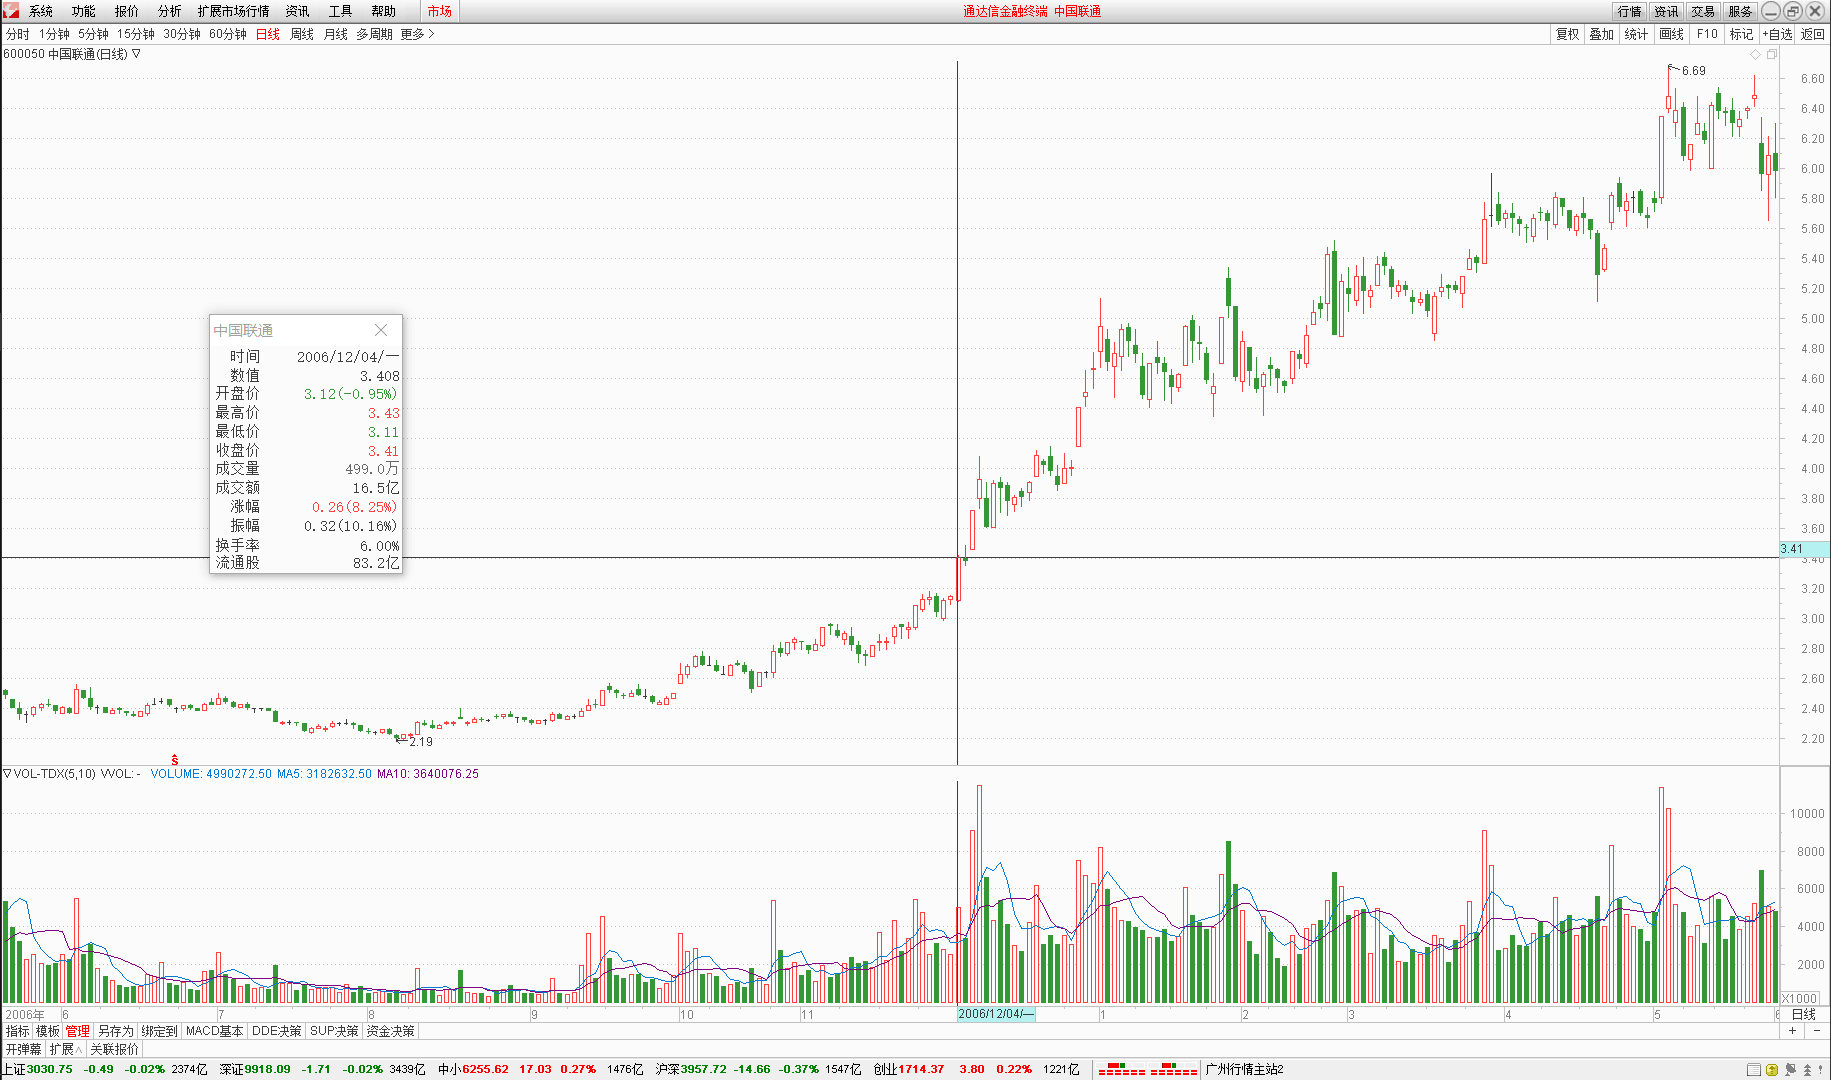The image size is (1831, 1080).
Task: Click the diamond icon at chart top-right
Action: 1755,54
